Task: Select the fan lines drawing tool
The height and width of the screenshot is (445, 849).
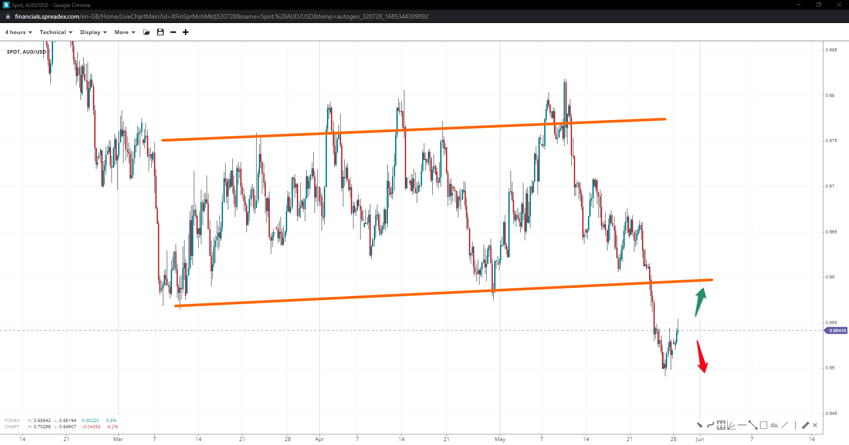Action: (731, 425)
